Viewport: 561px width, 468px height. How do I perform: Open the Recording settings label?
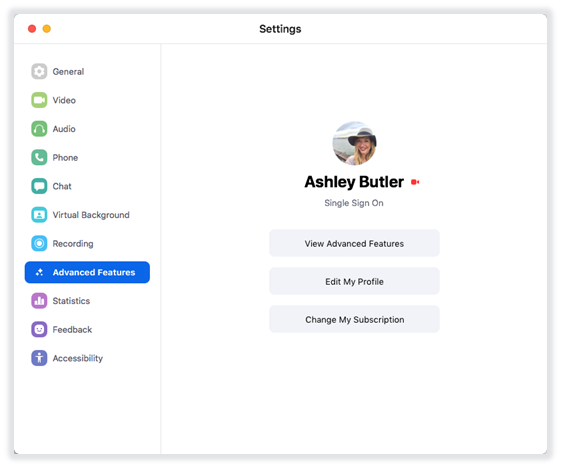(73, 244)
